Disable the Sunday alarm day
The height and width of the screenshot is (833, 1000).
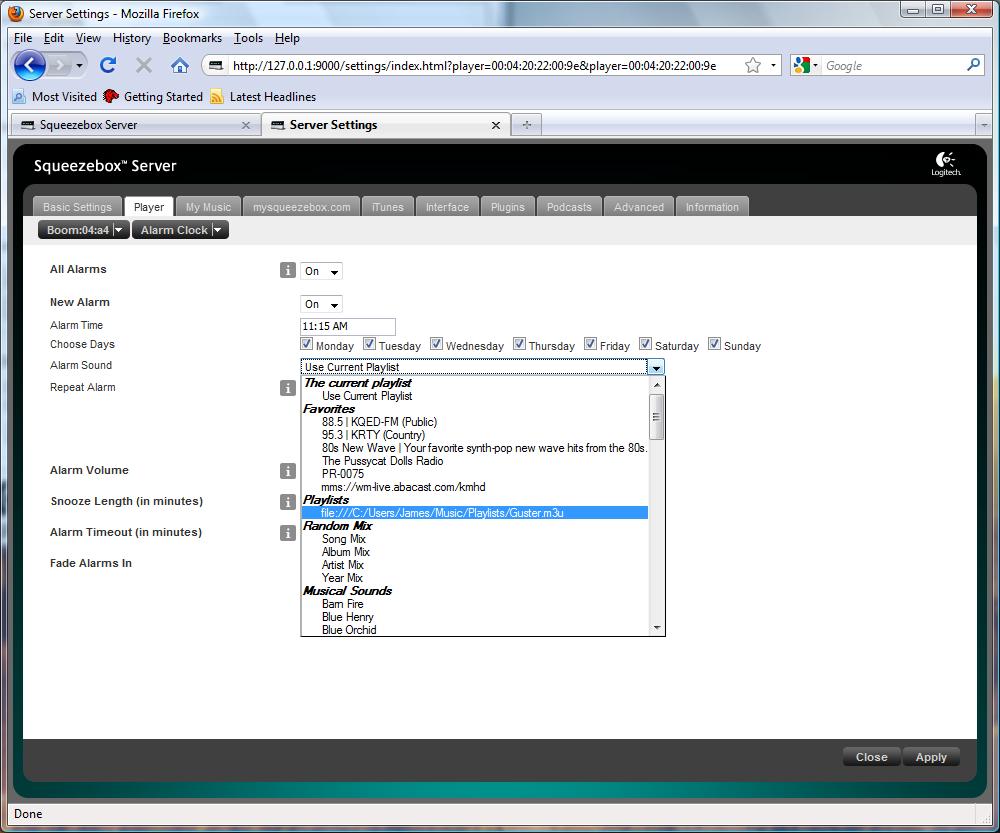click(x=714, y=344)
